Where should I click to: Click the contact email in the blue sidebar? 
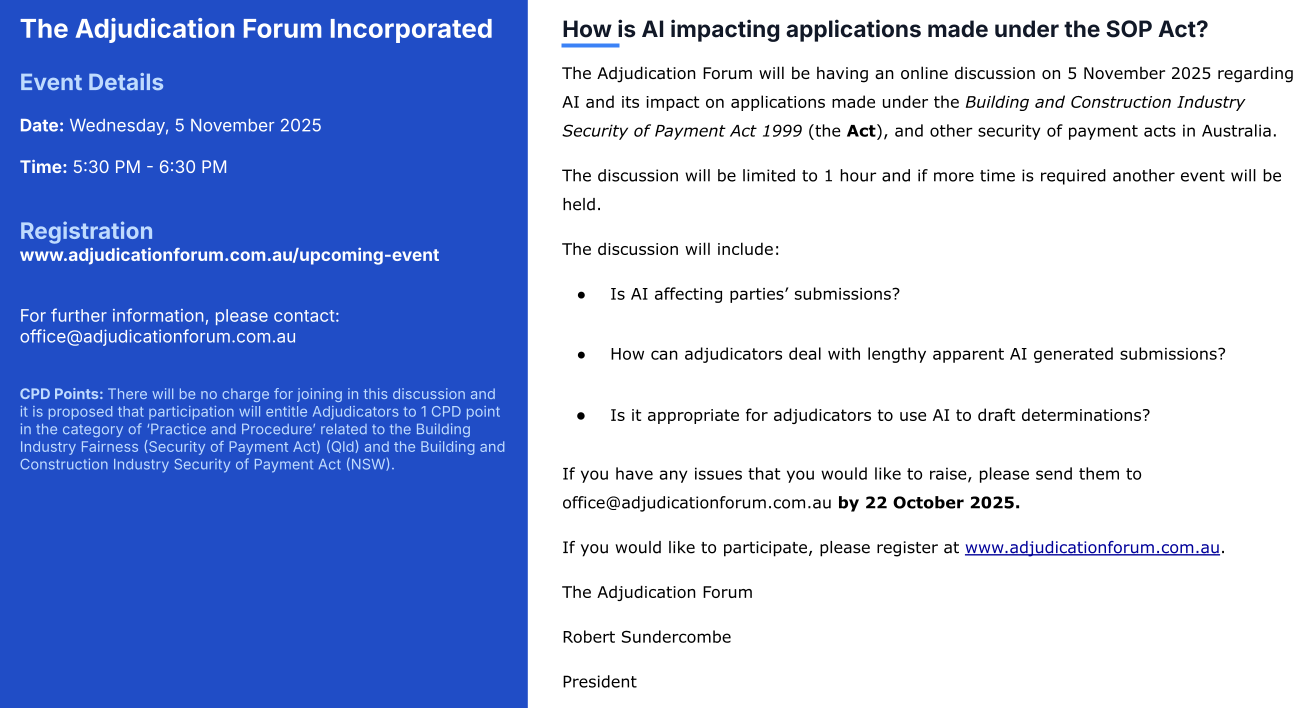click(x=158, y=337)
